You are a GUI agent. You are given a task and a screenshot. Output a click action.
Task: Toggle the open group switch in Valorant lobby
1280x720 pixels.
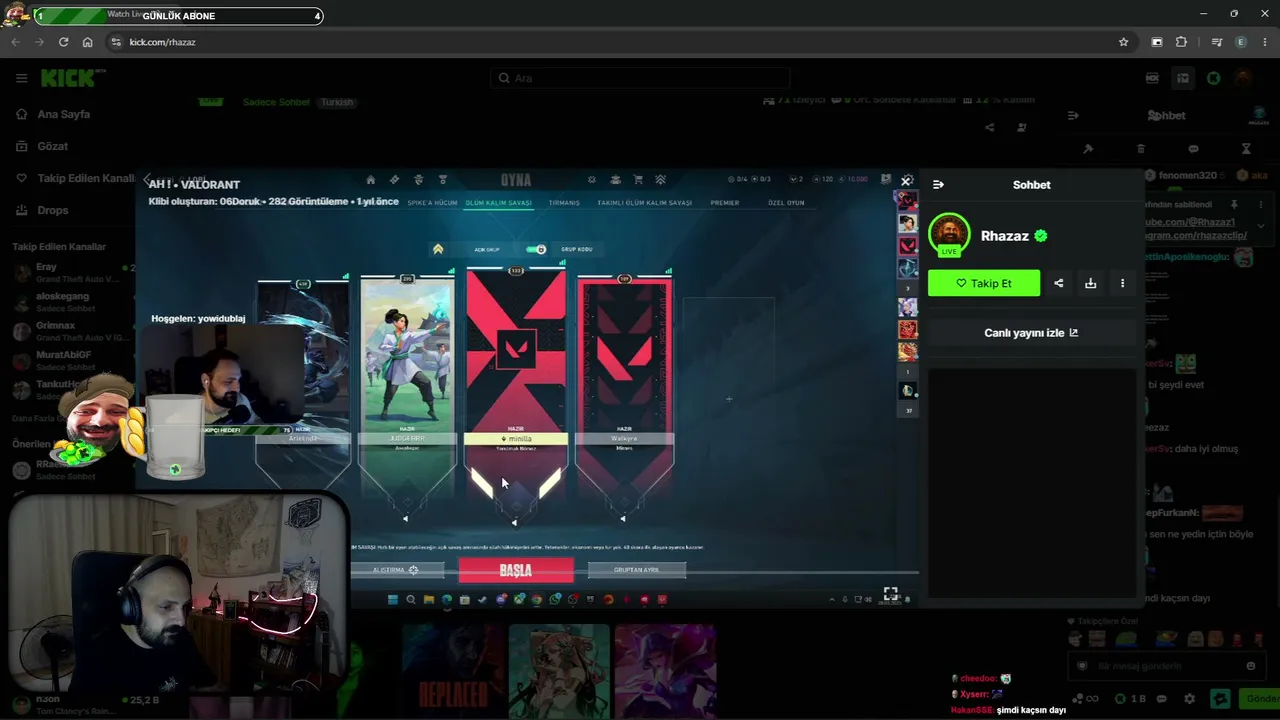pos(536,249)
